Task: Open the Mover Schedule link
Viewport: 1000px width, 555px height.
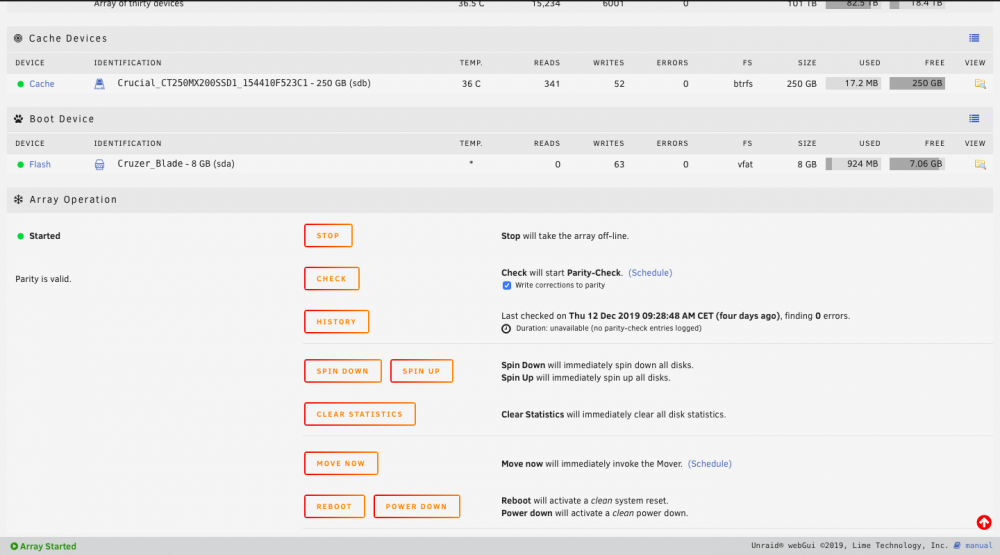Action: (709, 464)
